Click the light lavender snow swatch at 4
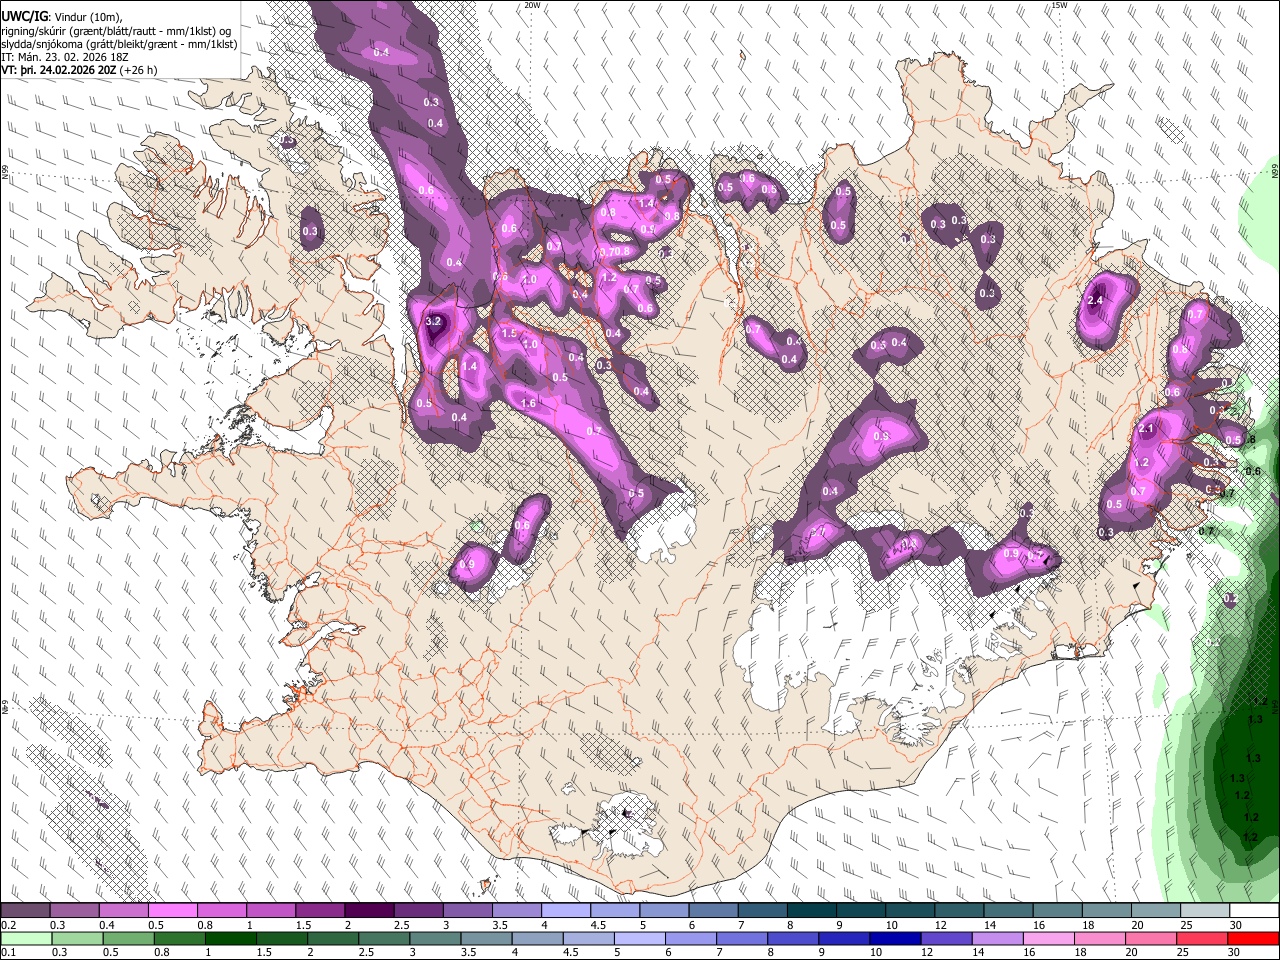Image resolution: width=1280 pixels, height=960 pixels. [564, 911]
